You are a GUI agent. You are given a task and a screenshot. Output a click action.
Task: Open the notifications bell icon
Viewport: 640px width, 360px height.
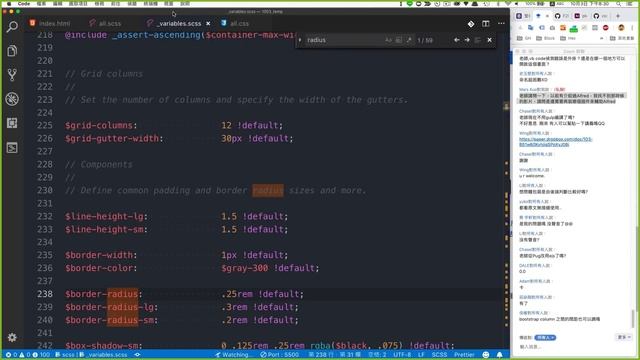tap(500, 355)
